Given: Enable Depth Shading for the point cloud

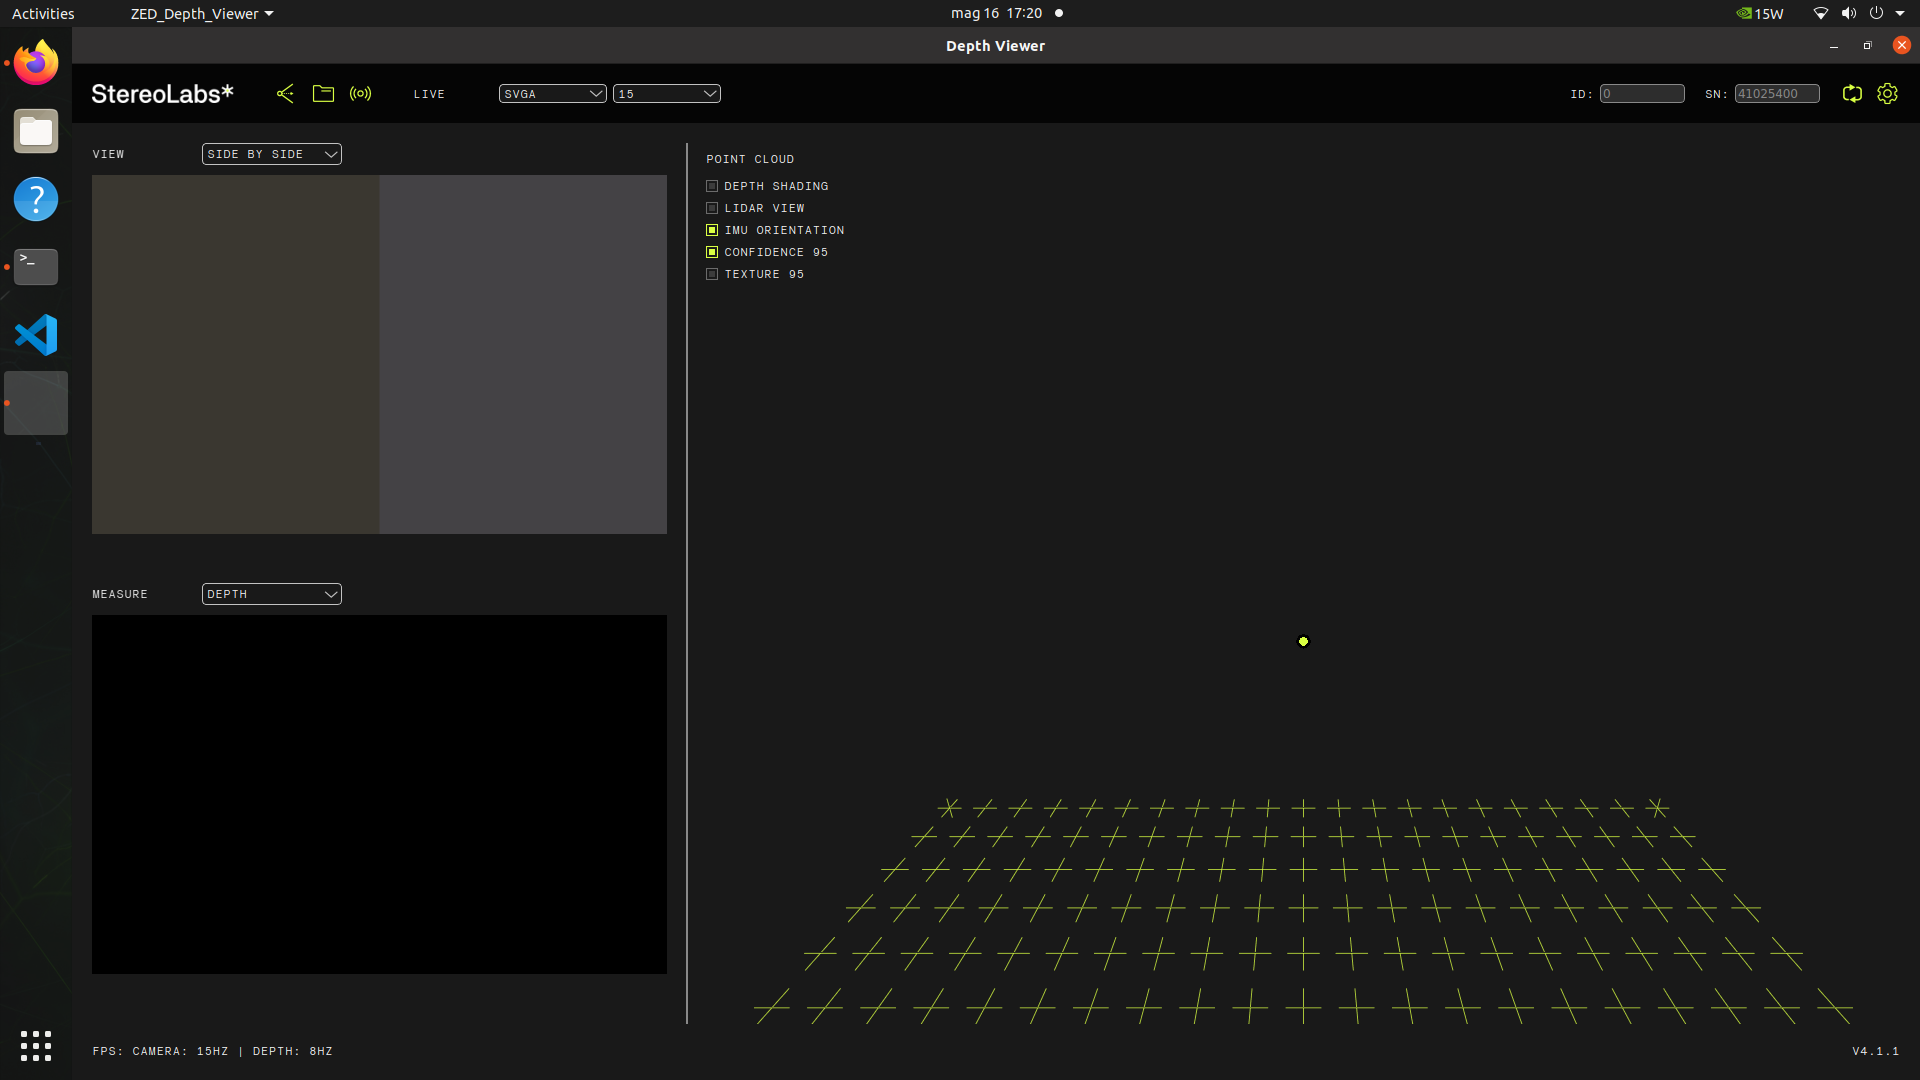Looking at the screenshot, I should (x=712, y=186).
